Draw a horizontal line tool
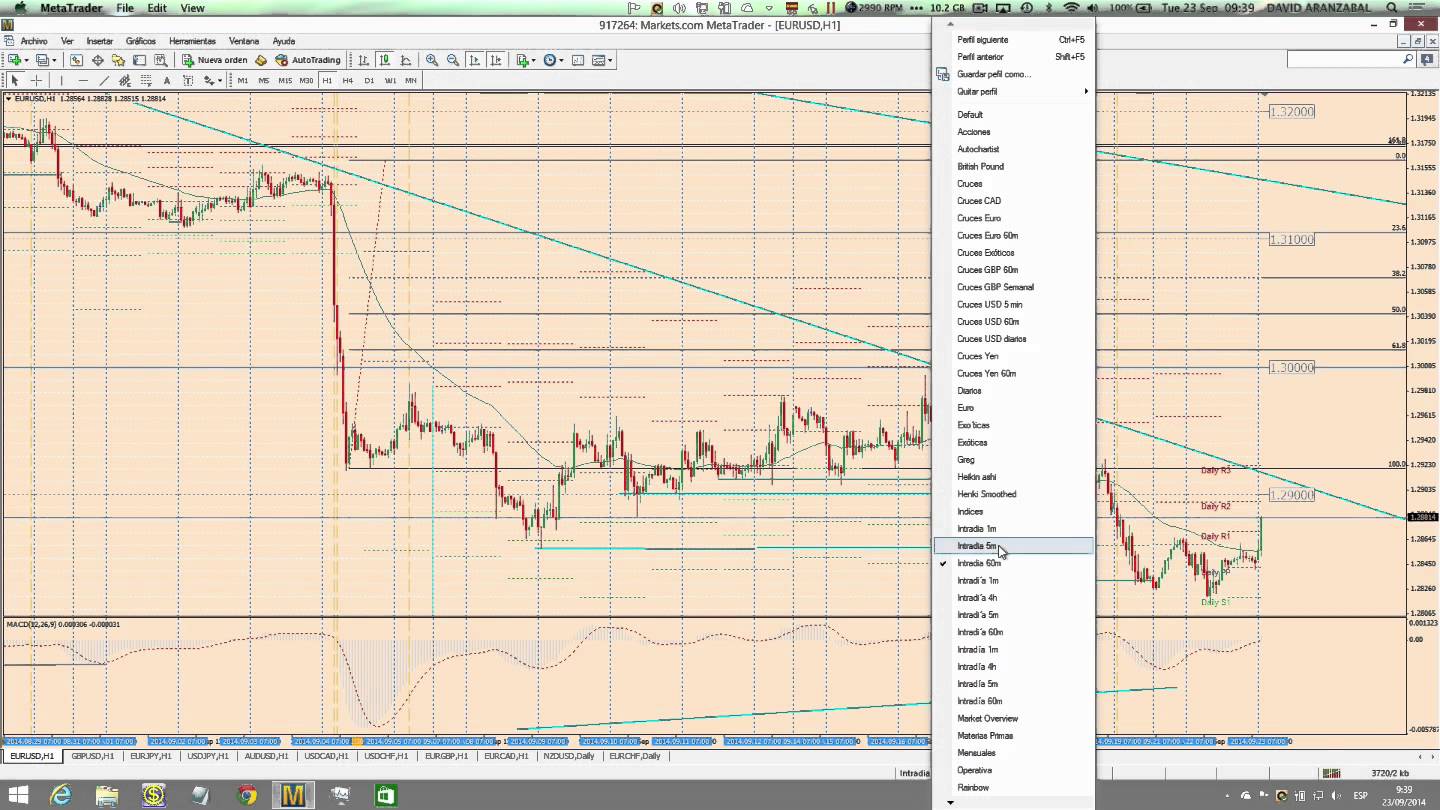The width and height of the screenshot is (1440, 810). coord(82,80)
